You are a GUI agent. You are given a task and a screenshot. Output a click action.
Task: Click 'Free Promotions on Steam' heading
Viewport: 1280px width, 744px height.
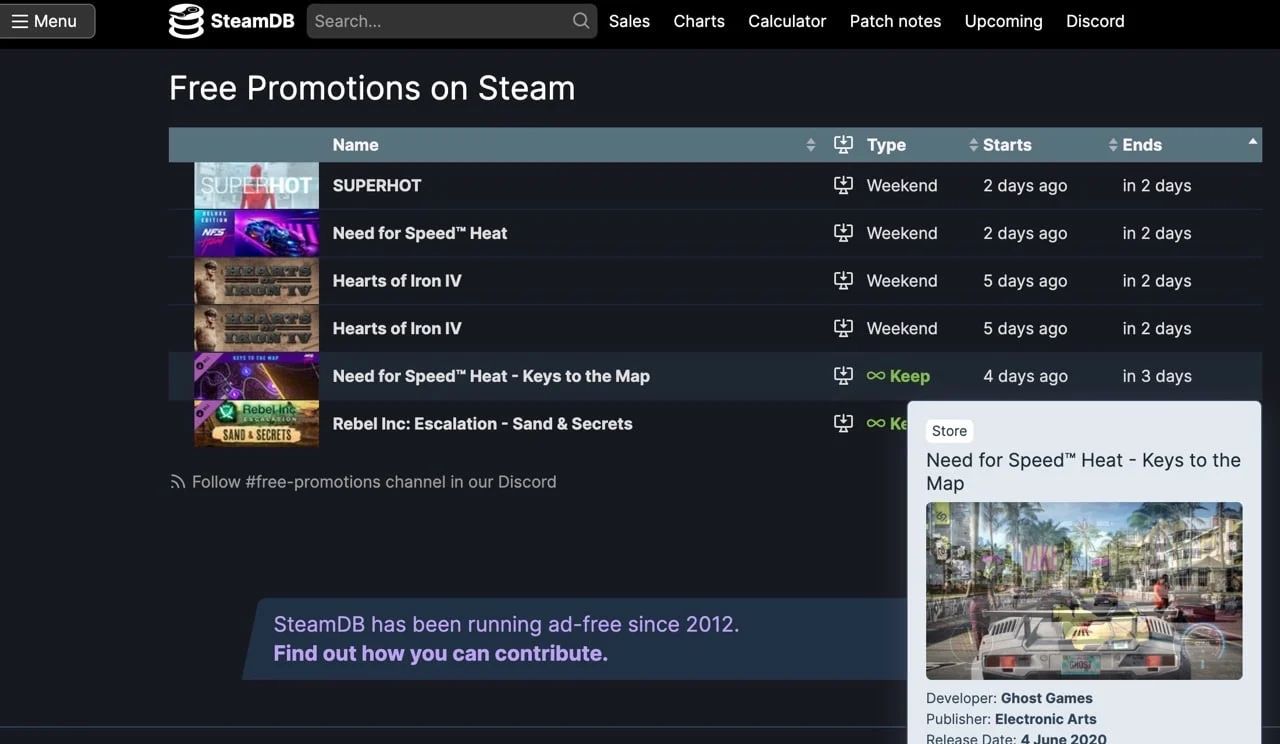coord(372,88)
